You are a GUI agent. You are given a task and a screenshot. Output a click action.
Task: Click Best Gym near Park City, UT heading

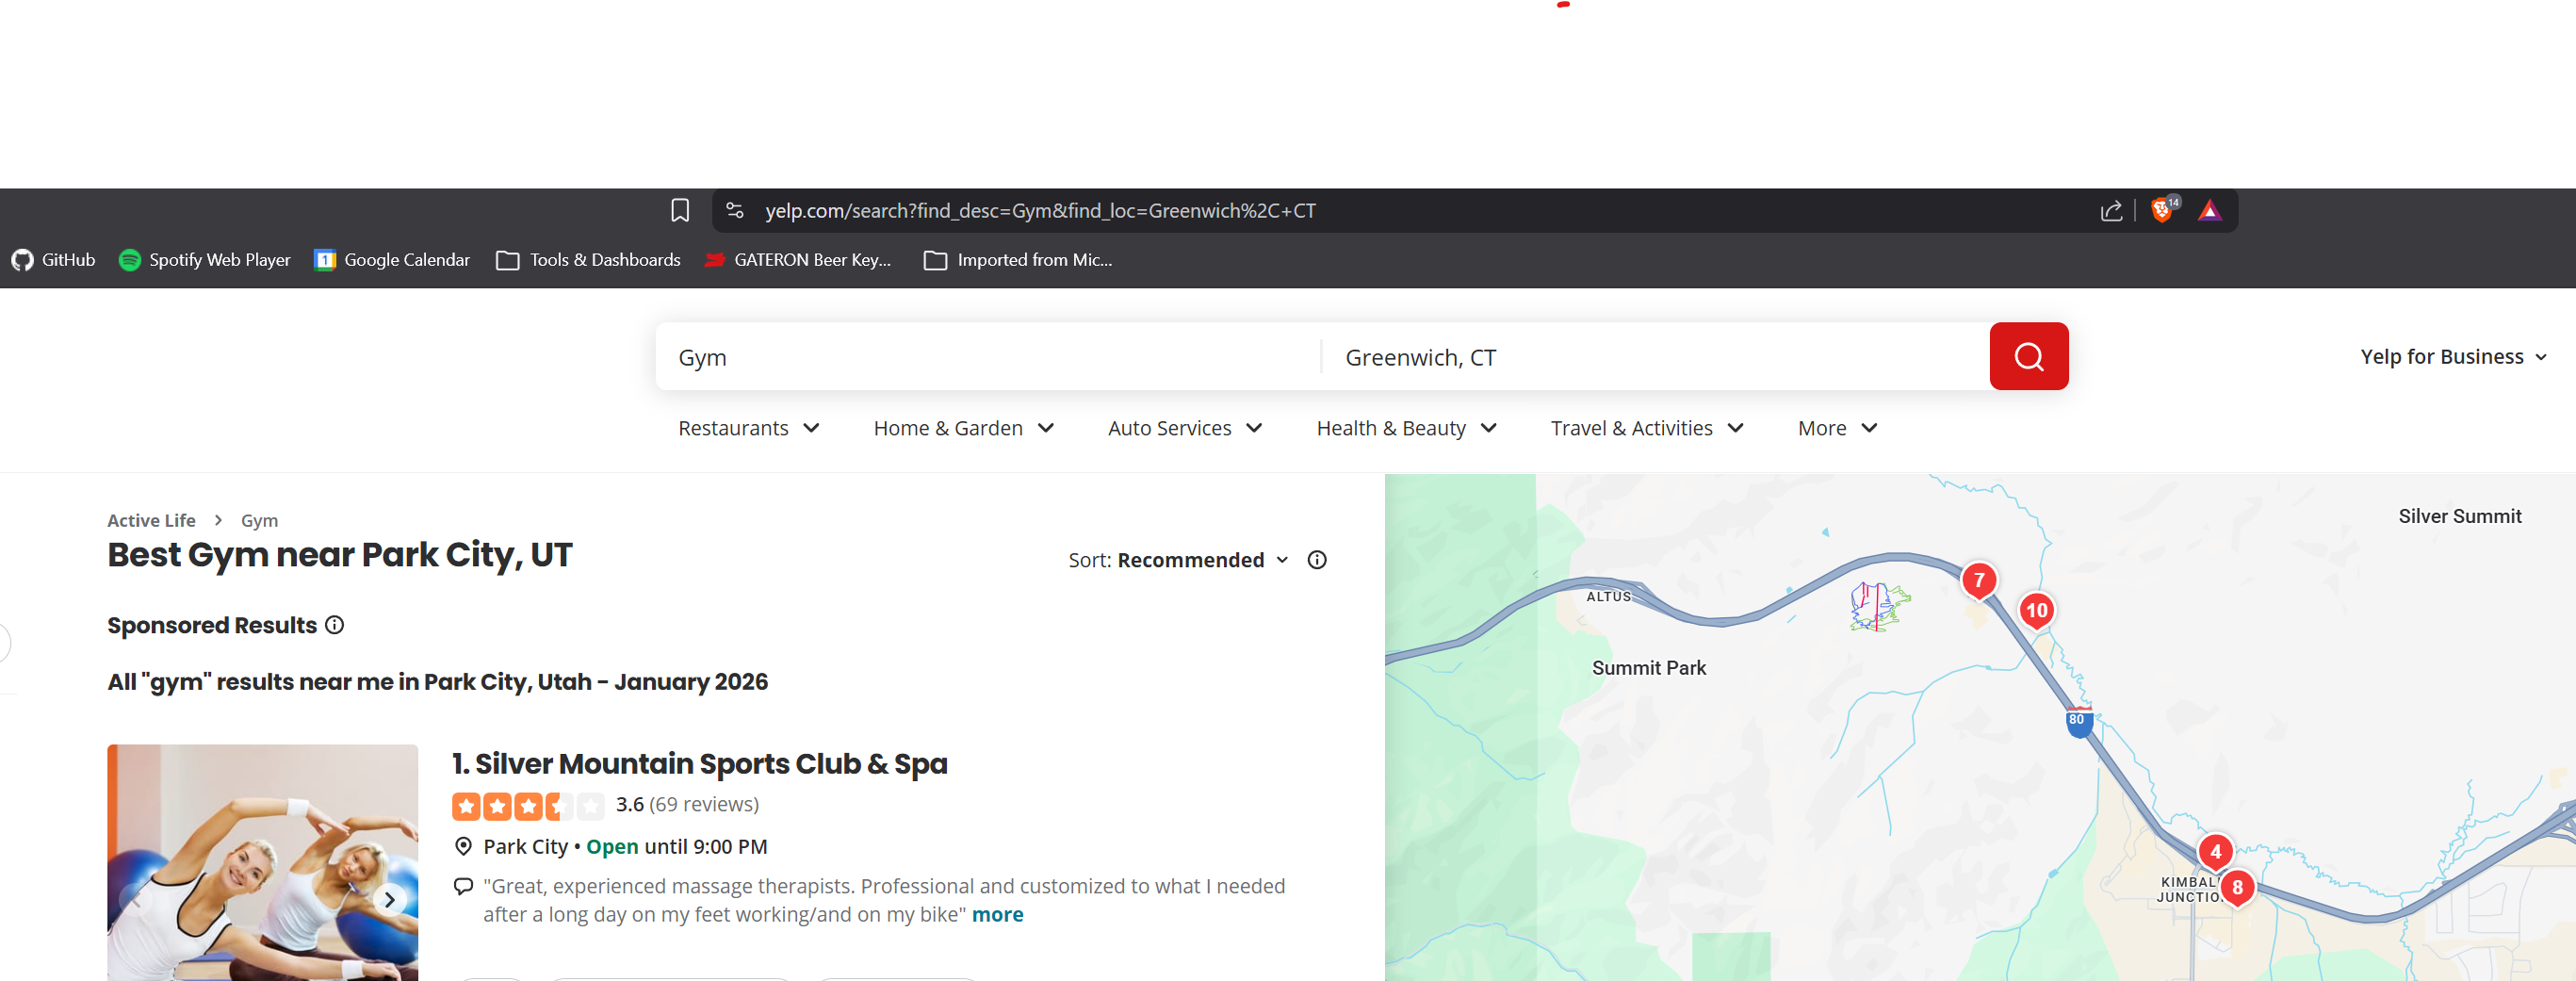(340, 556)
